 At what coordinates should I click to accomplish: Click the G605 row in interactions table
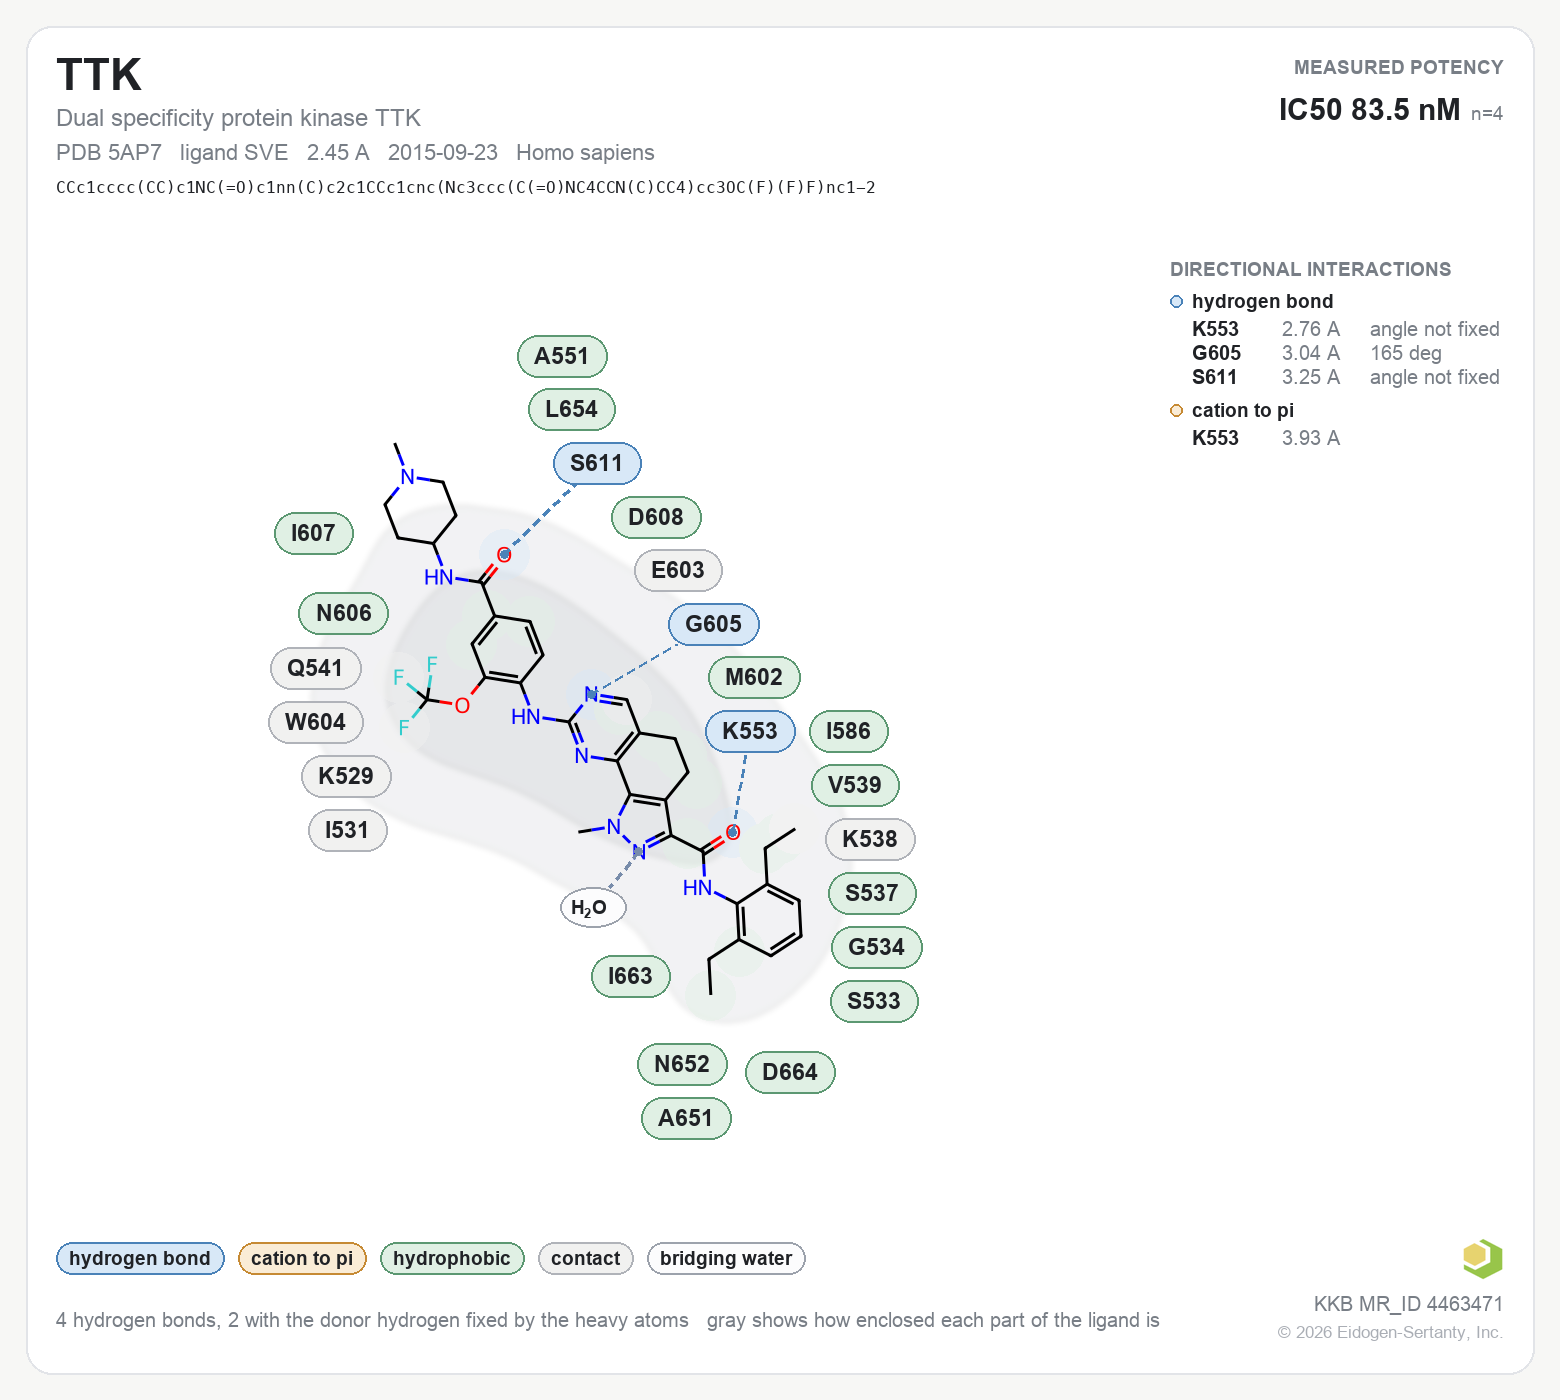(x=1345, y=353)
